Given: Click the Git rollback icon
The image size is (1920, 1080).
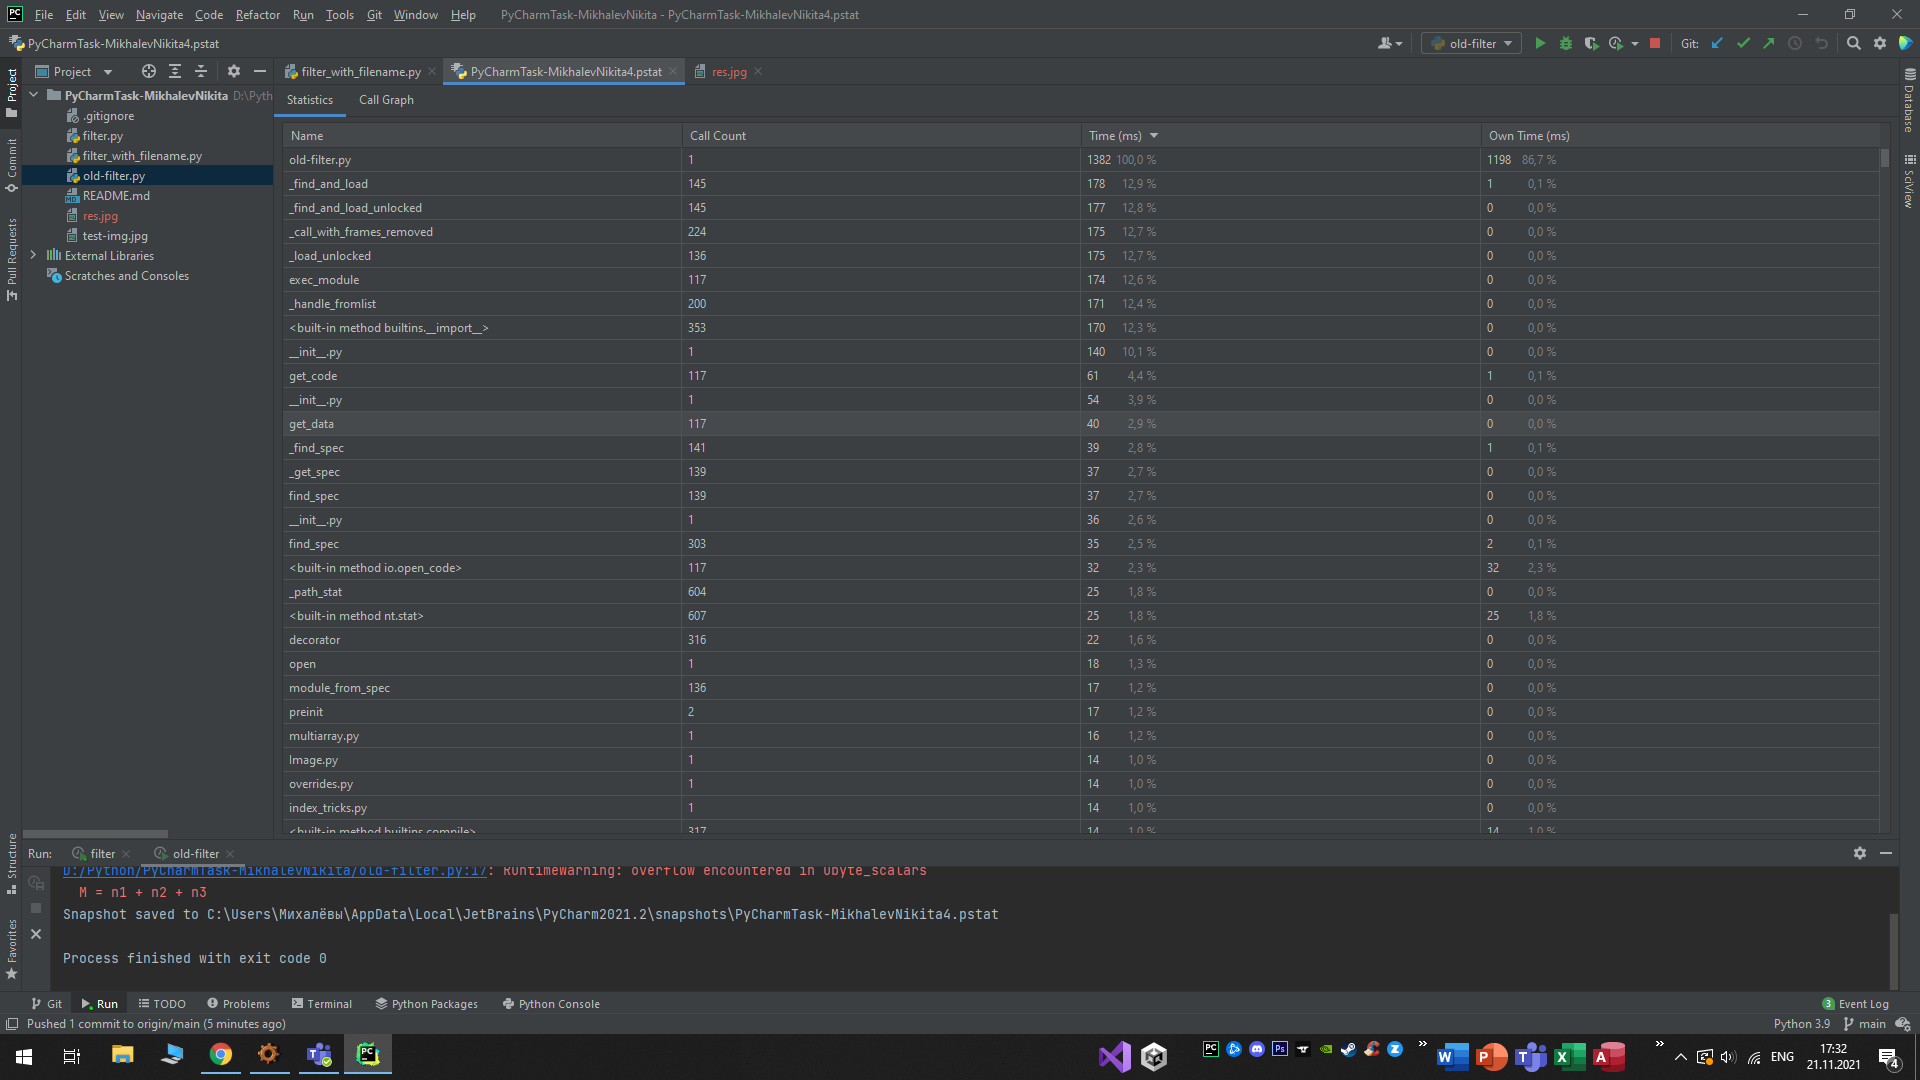Looking at the screenshot, I should 1821,43.
